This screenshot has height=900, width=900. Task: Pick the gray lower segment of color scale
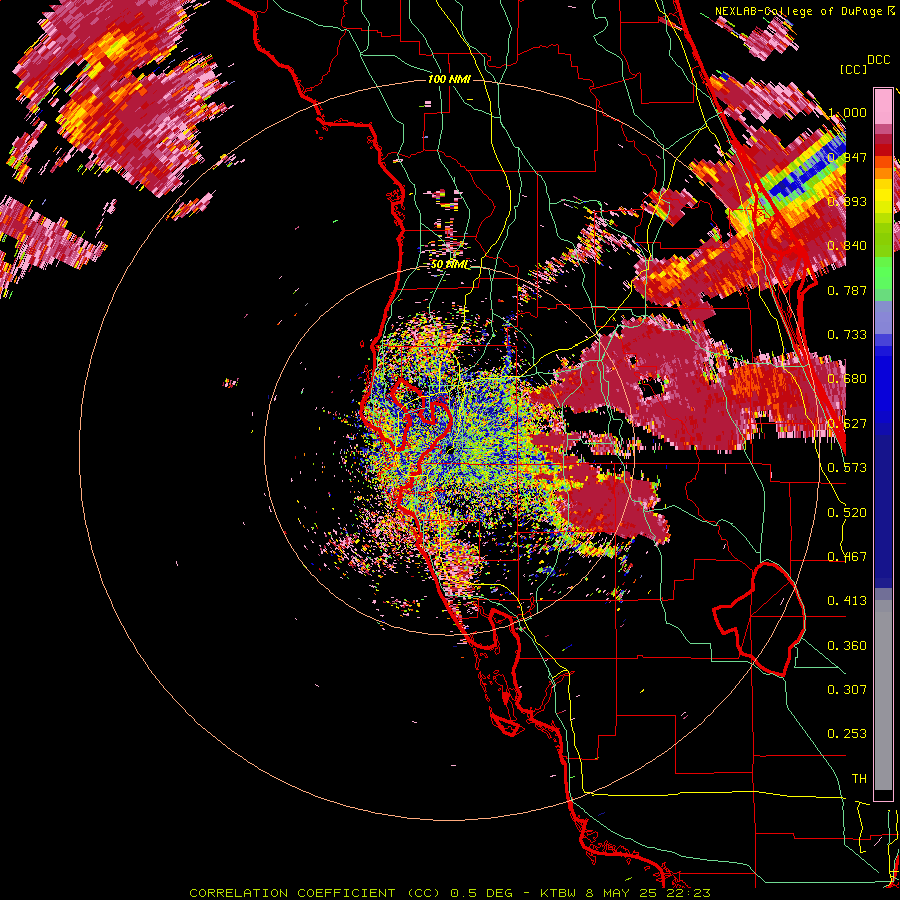(883, 695)
